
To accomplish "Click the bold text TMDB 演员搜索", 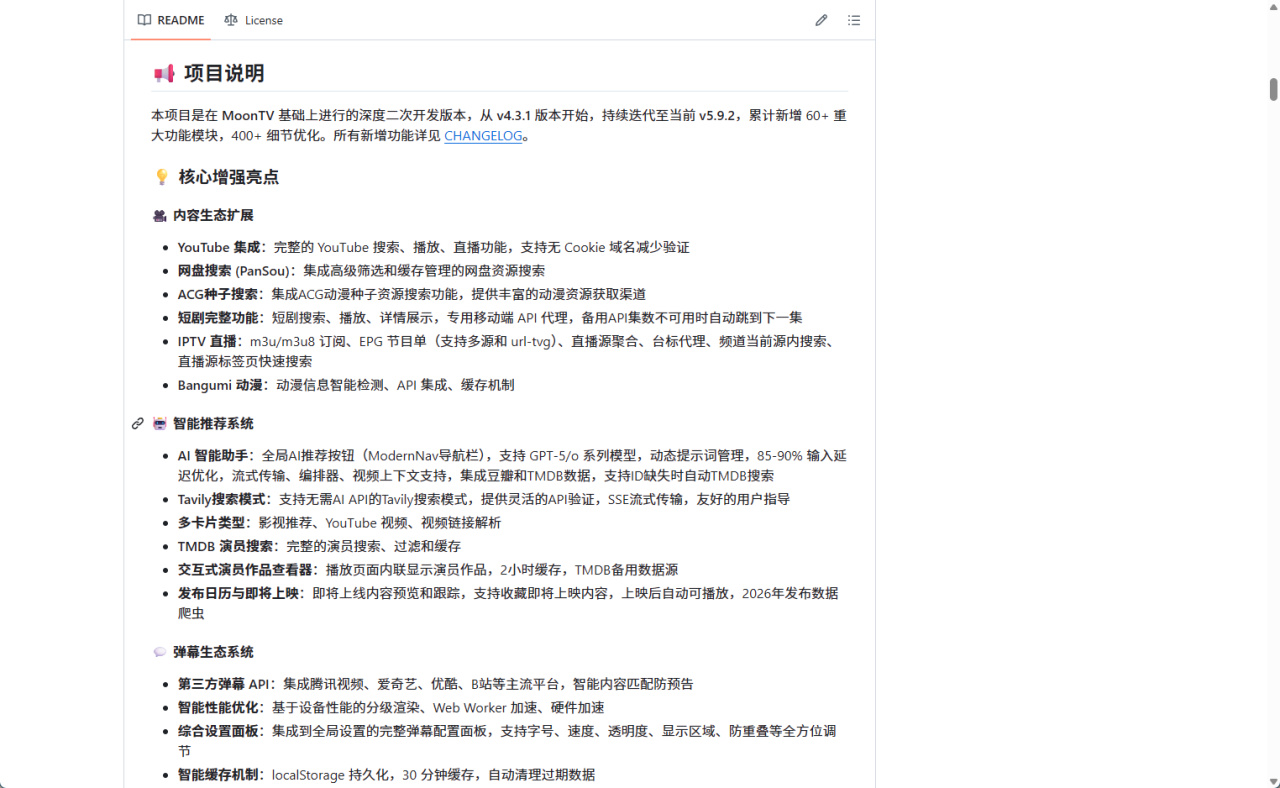I will click(x=225, y=546).
